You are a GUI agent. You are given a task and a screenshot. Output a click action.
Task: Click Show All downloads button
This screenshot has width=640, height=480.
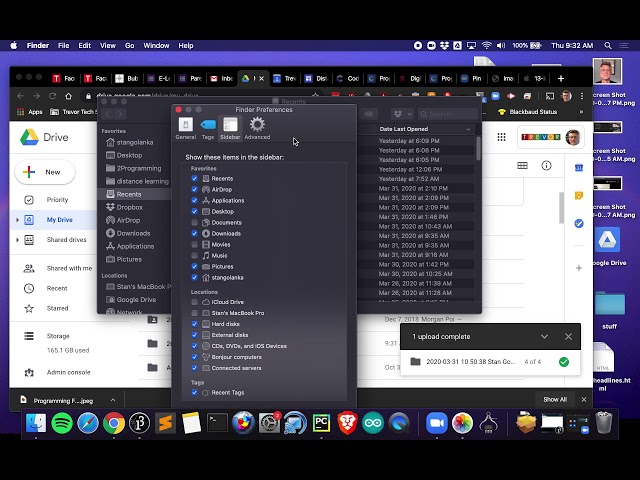(555, 400)
